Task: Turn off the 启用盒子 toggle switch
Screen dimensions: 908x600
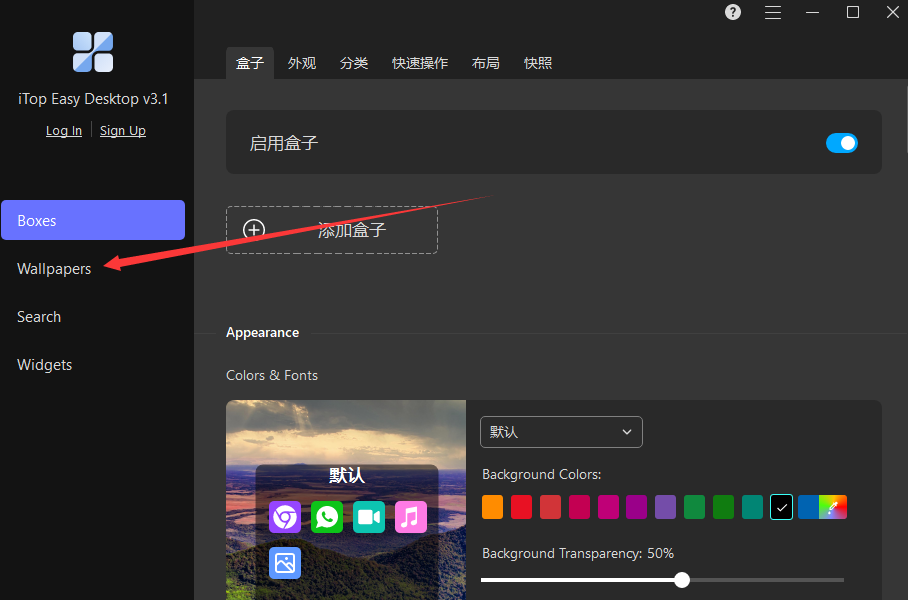Action: [841, 142]
